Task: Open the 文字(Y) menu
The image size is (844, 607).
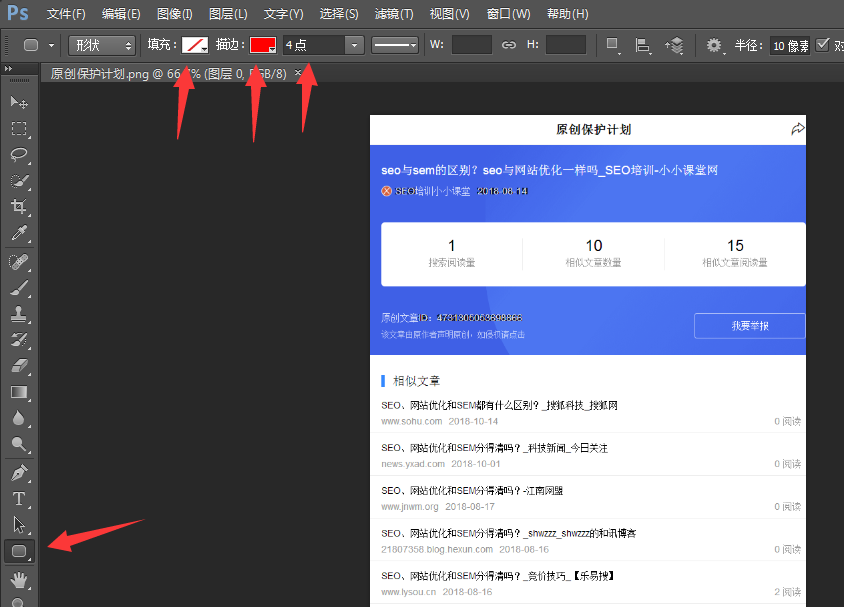Action: pyautogui.click(x=284, y=13)
